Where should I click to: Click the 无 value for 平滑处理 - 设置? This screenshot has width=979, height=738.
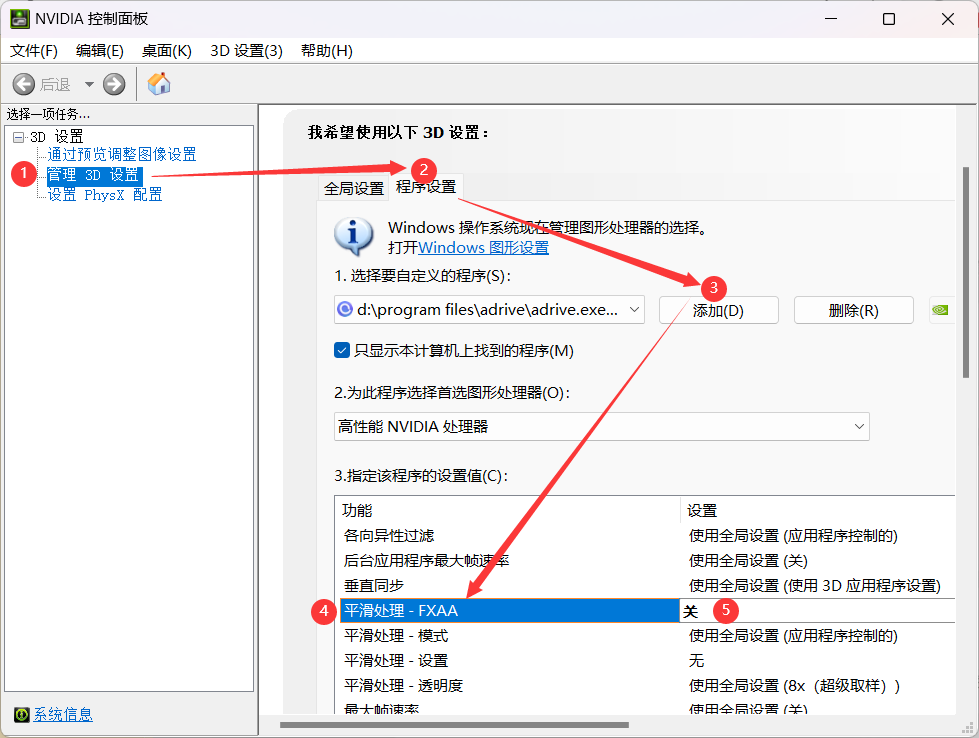(x=696, y=661)
